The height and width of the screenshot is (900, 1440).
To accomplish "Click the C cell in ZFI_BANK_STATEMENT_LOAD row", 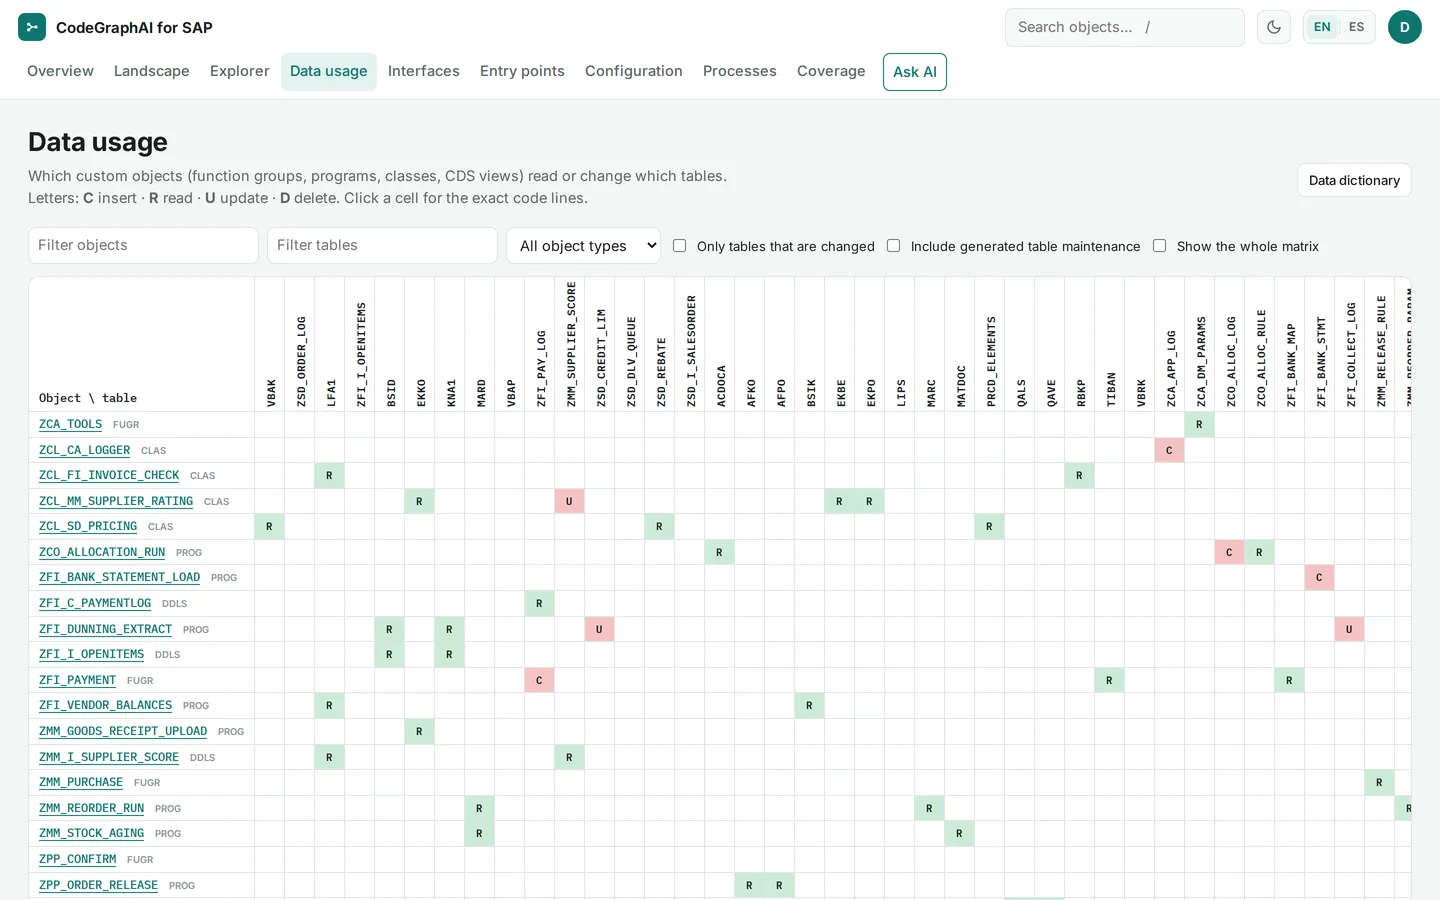I will (1319, 578).
